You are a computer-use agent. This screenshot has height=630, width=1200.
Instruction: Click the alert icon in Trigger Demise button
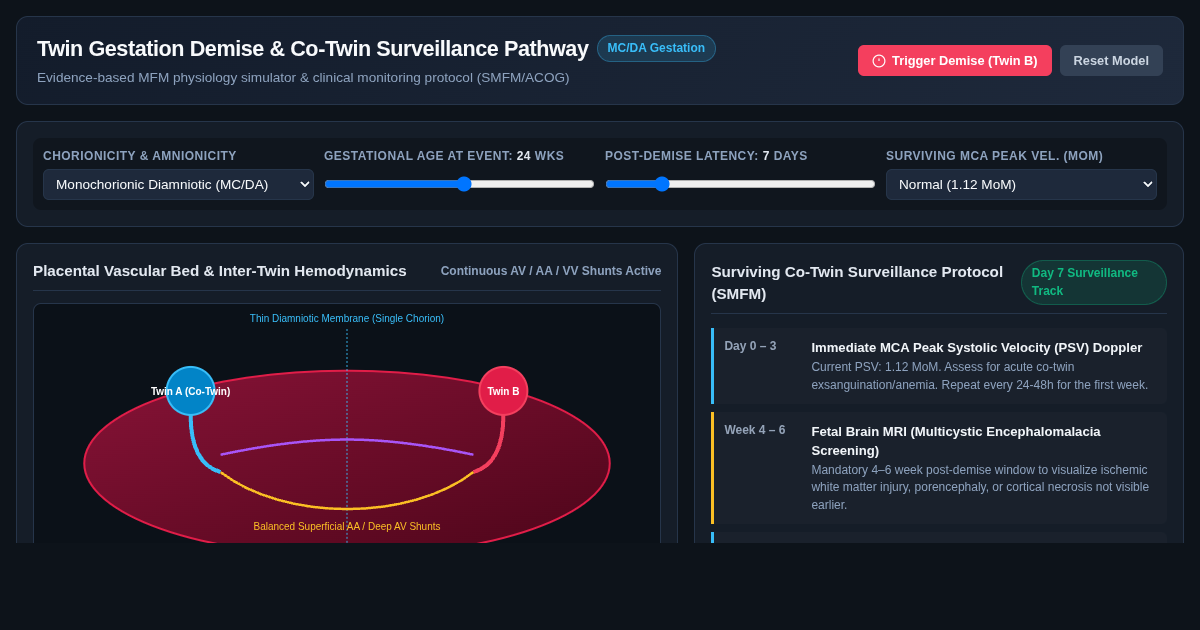[x=879, y=61]
